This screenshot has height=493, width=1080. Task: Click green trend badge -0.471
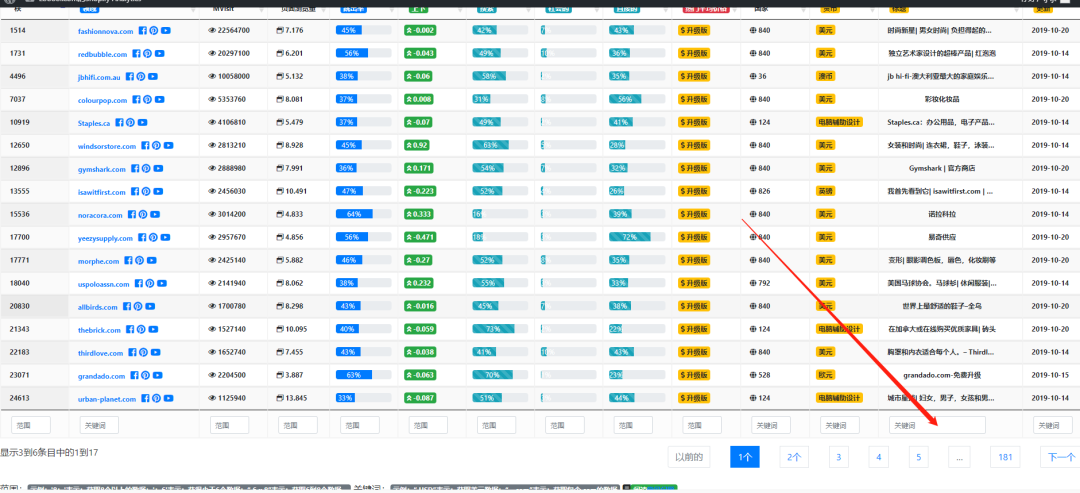[419, 238]
